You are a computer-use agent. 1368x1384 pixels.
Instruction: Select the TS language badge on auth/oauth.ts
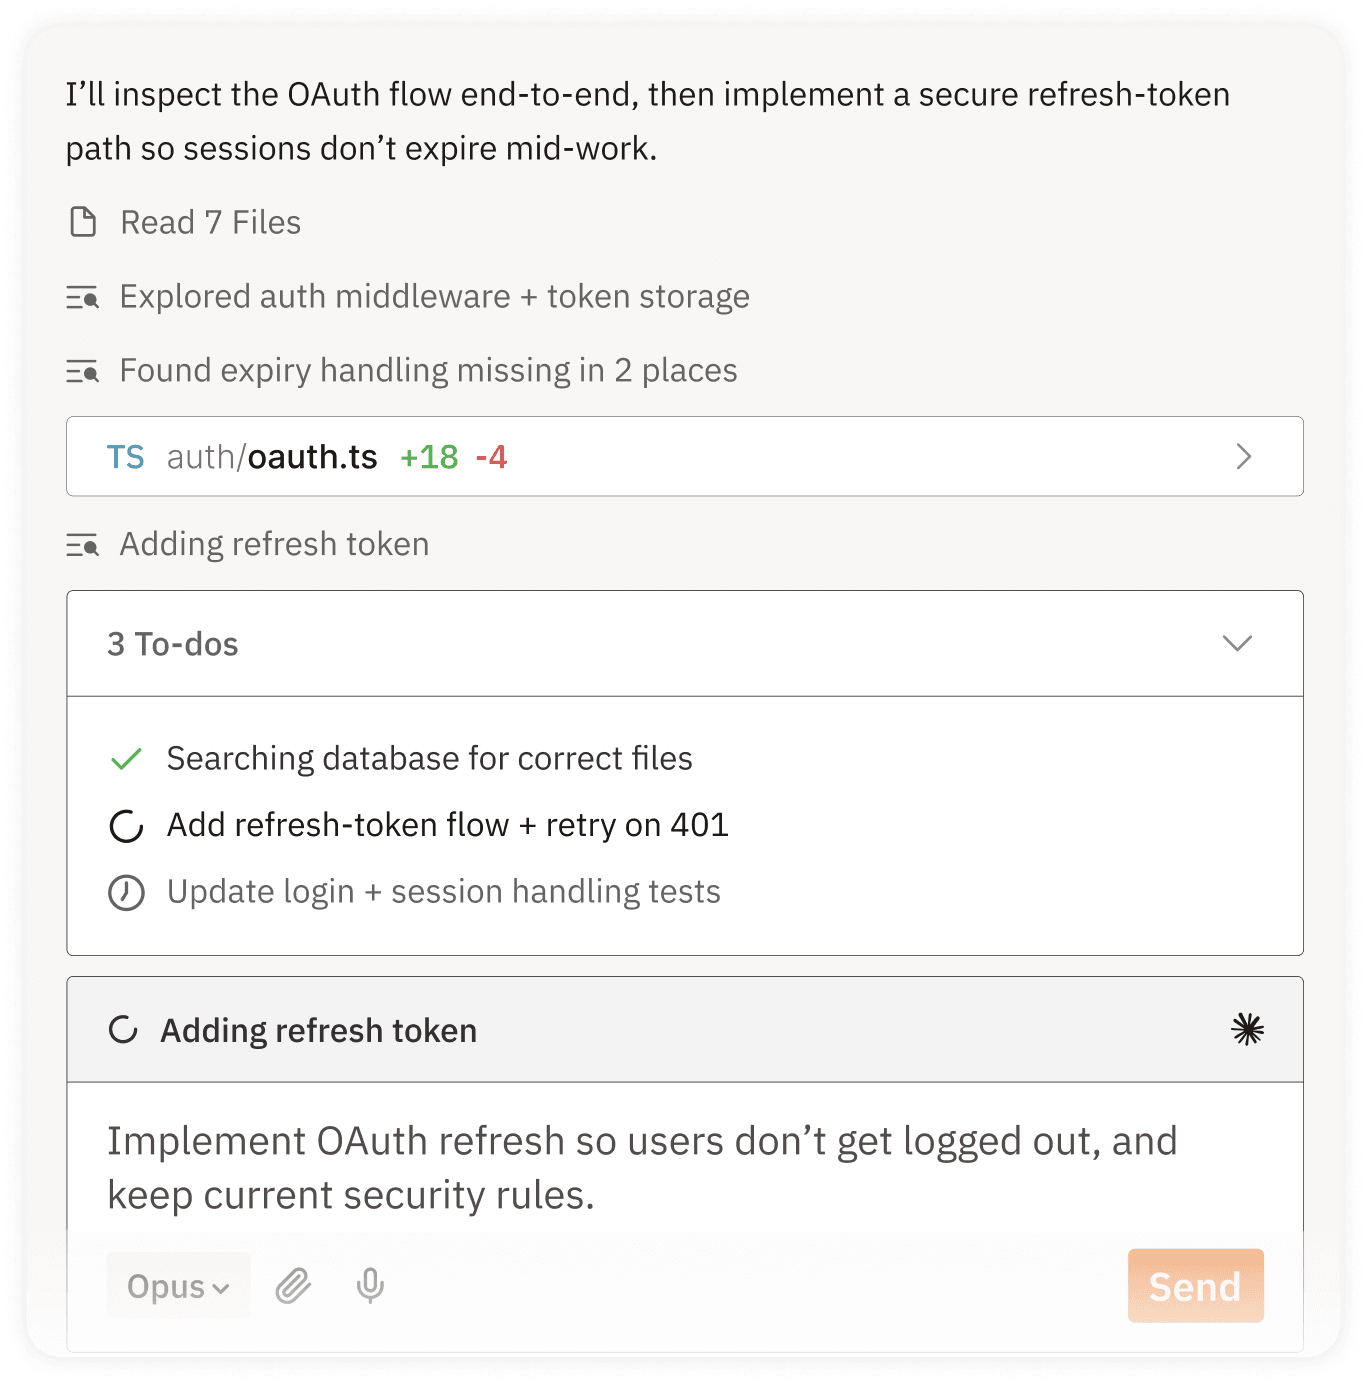pyautogui.click(x=126, y=457)
